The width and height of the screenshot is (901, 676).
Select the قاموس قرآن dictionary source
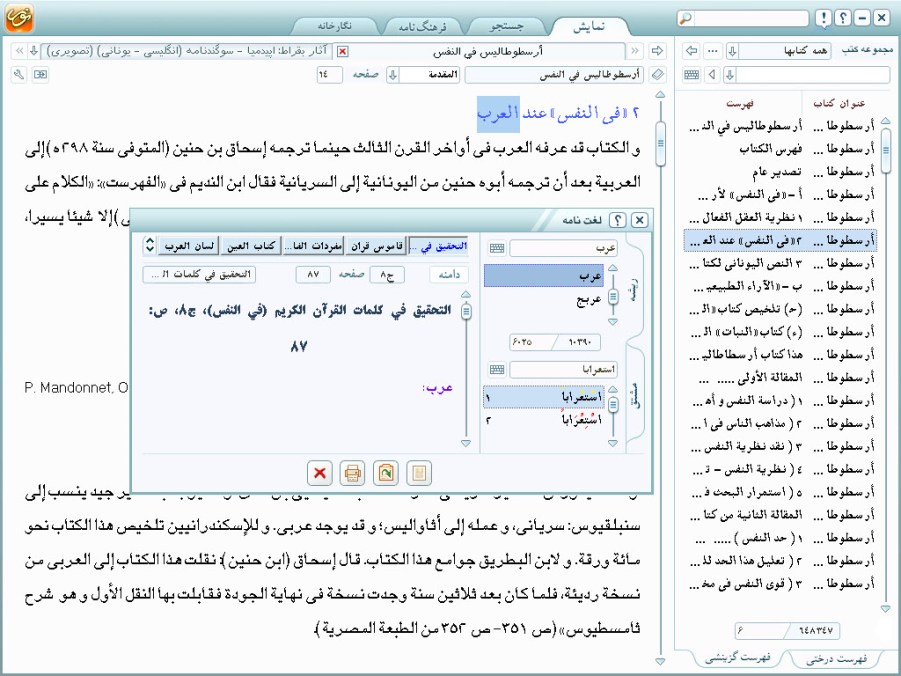point(376,246)
